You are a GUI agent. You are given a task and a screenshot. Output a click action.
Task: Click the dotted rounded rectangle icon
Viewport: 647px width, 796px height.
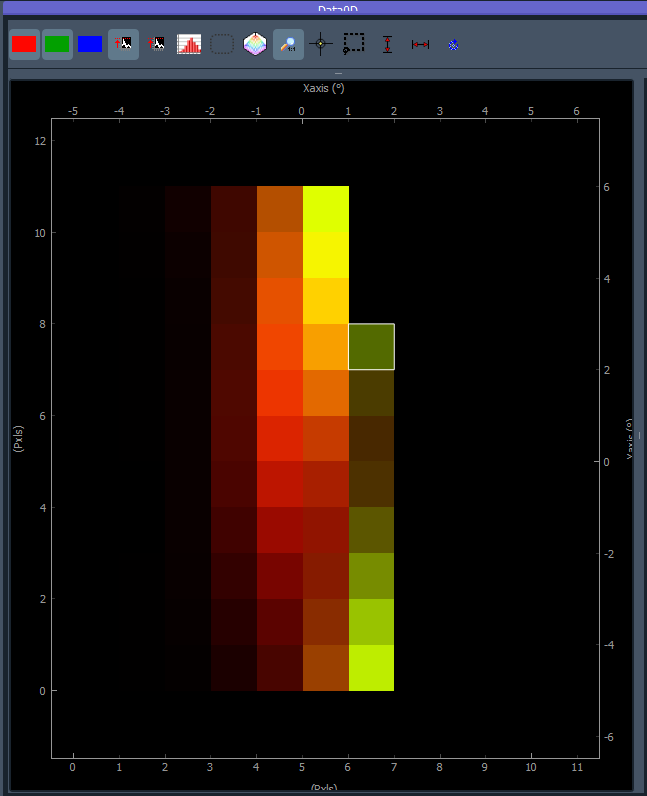pyautogui.click(x=222, y=45)
